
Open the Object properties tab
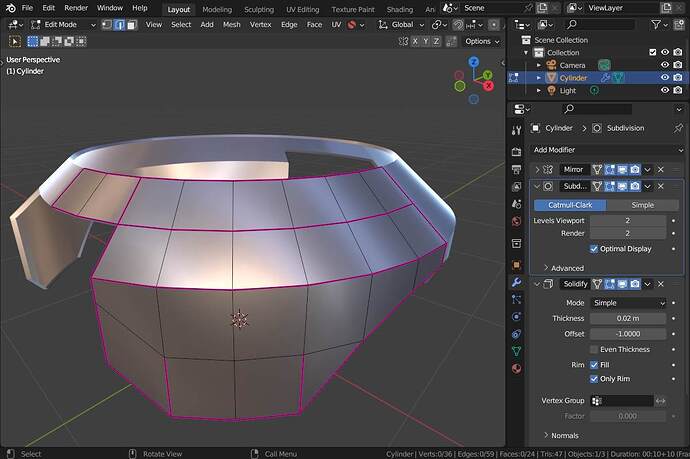point(517,265)
